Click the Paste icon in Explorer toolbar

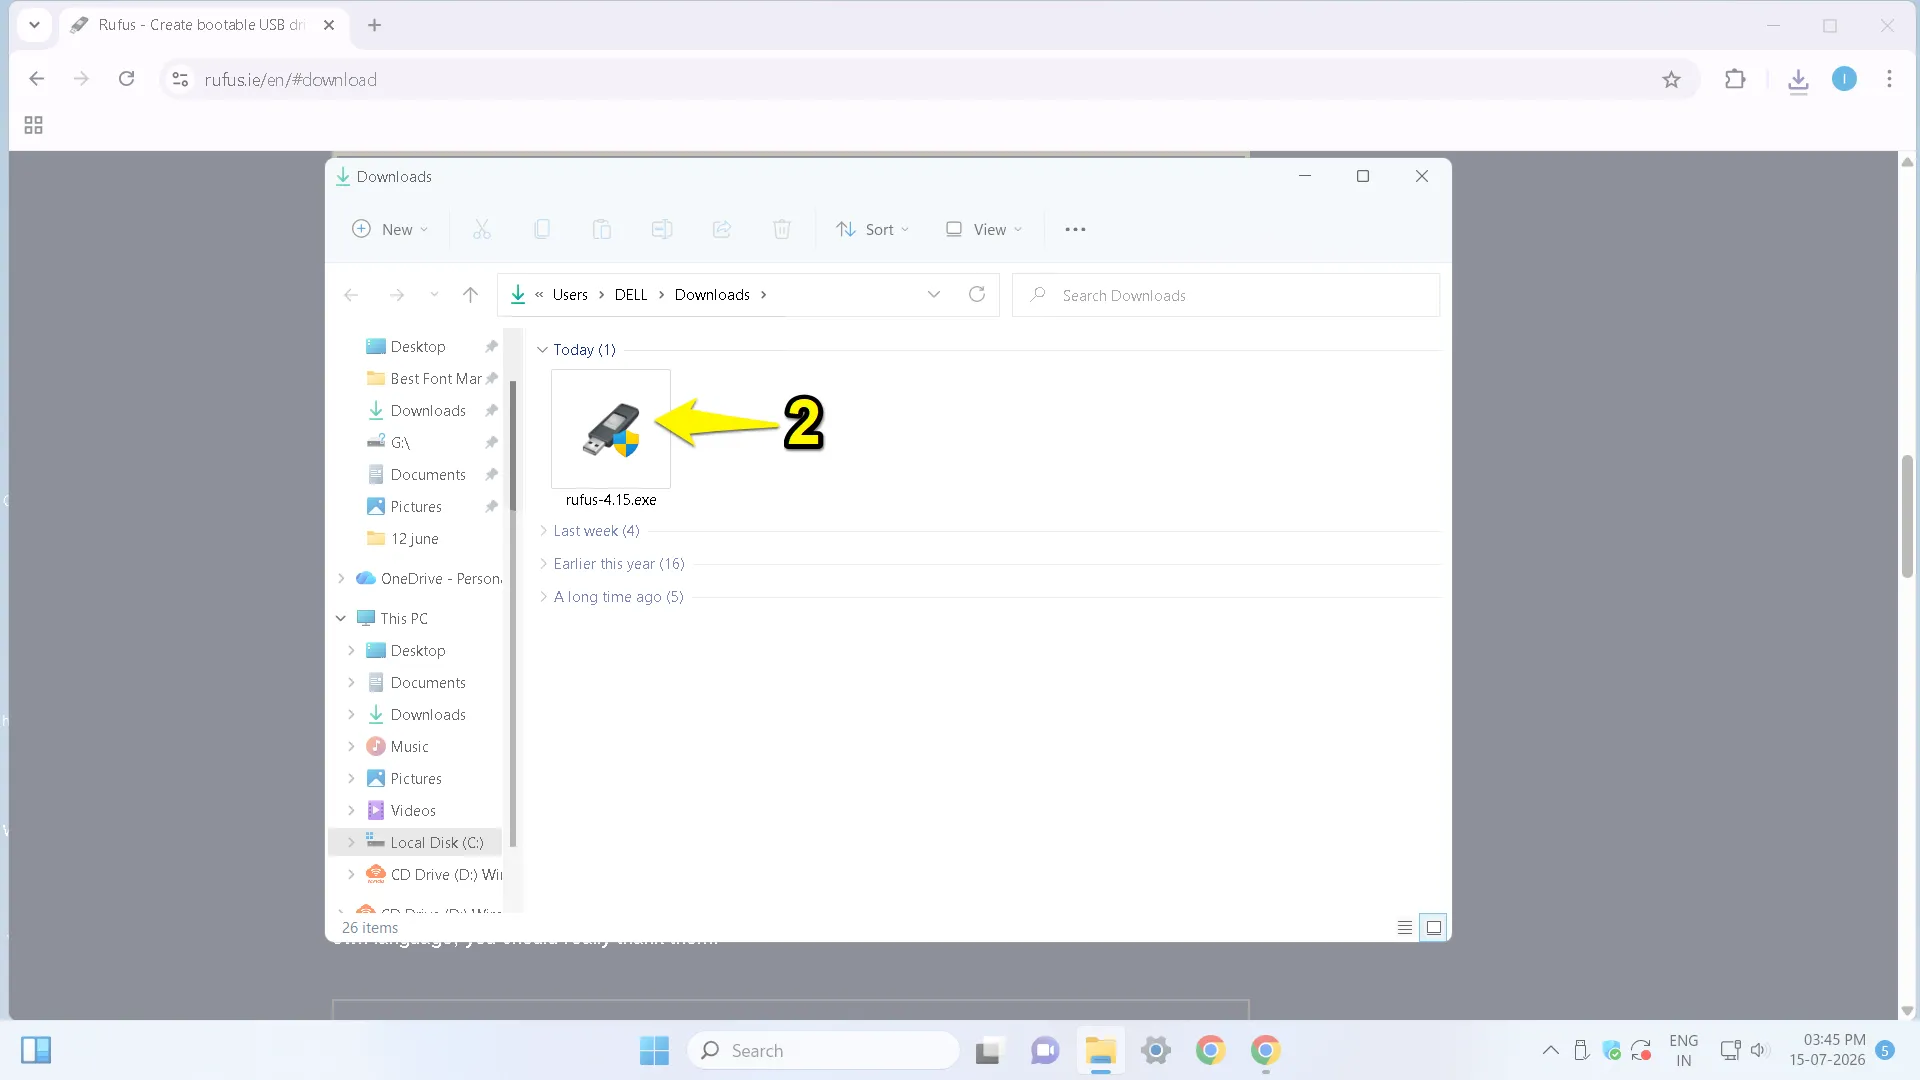[x=602, y=229]
